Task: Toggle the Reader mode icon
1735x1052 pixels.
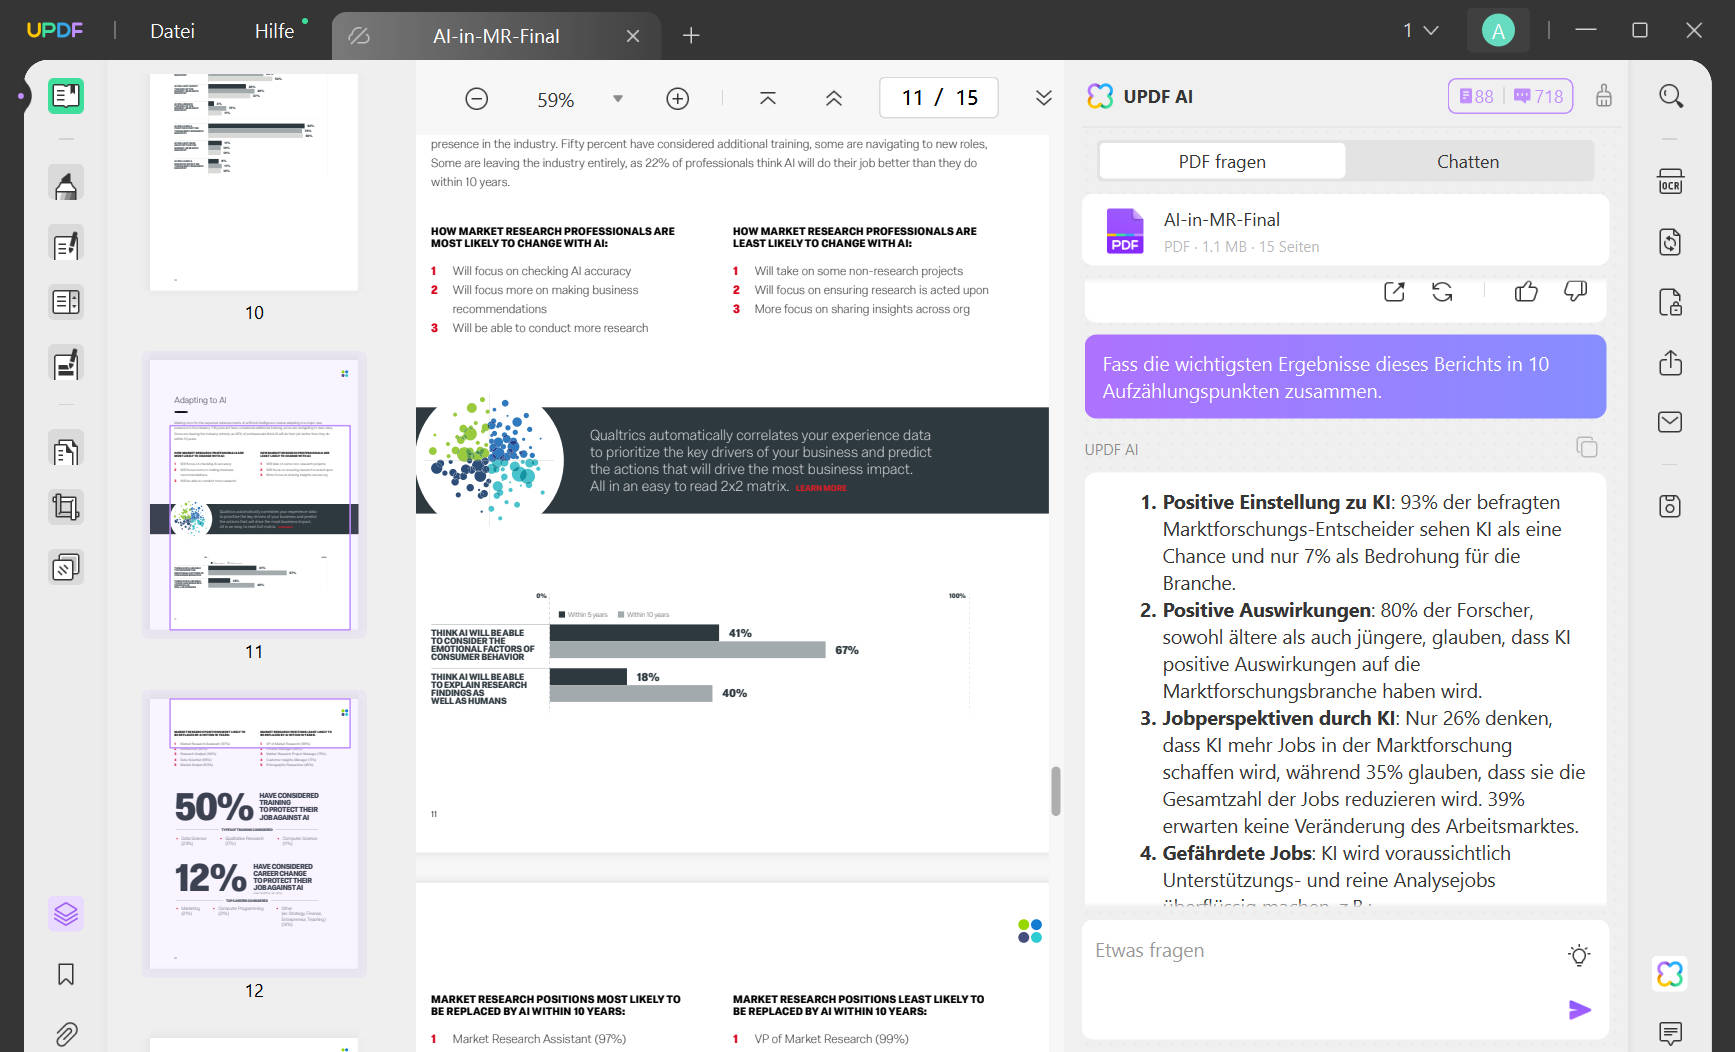Action: 66,96
